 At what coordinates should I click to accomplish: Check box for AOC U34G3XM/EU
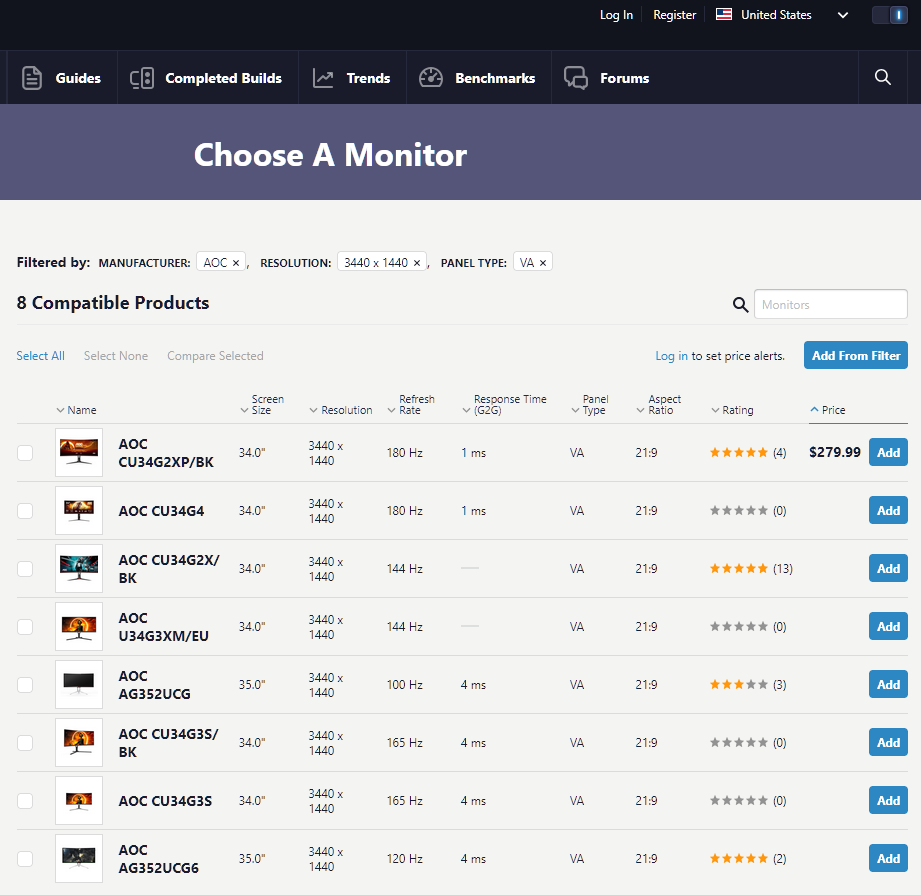click(x=25, y=627)
